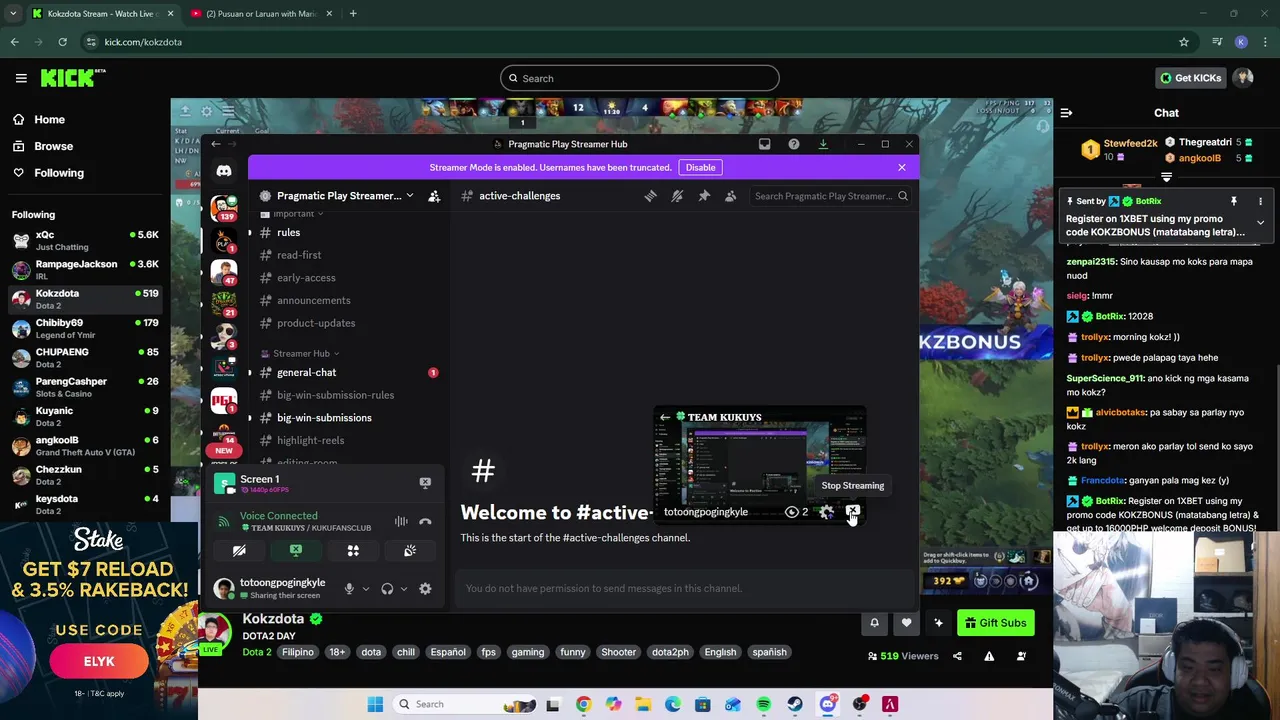Click sparkle icon beside Gift Subs
Screen dimensions: 1280x720
pyautogui.click(x=938, y=623)
